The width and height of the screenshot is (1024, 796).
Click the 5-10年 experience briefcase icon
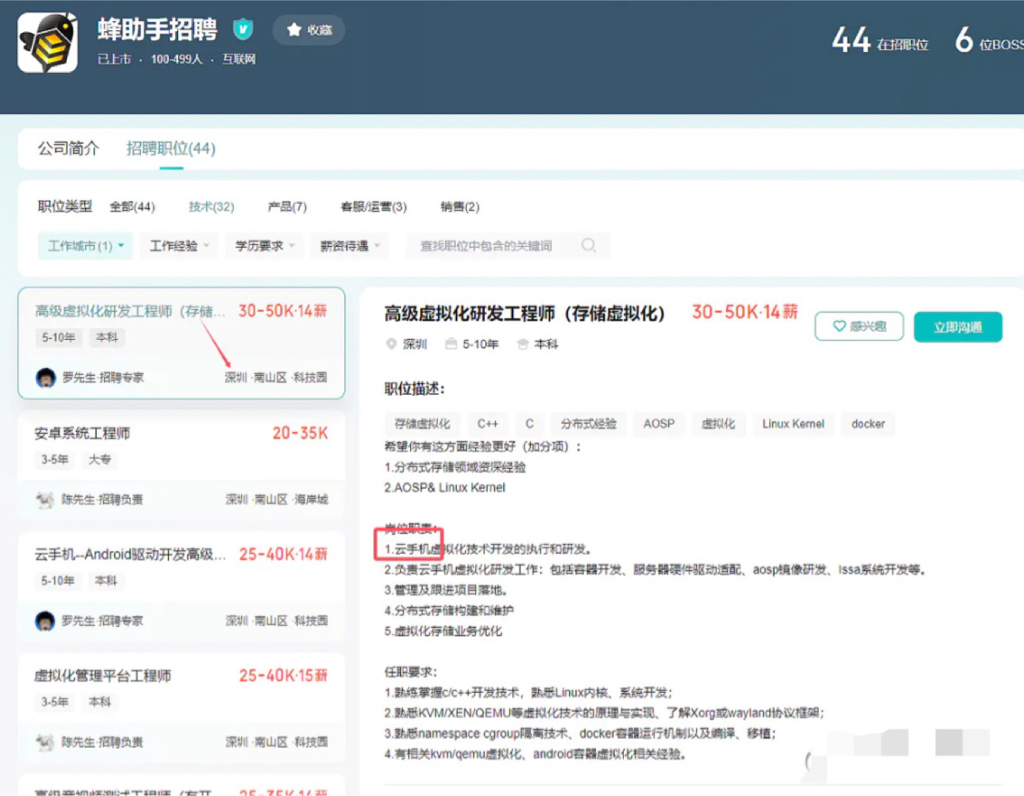click(451, 344)
